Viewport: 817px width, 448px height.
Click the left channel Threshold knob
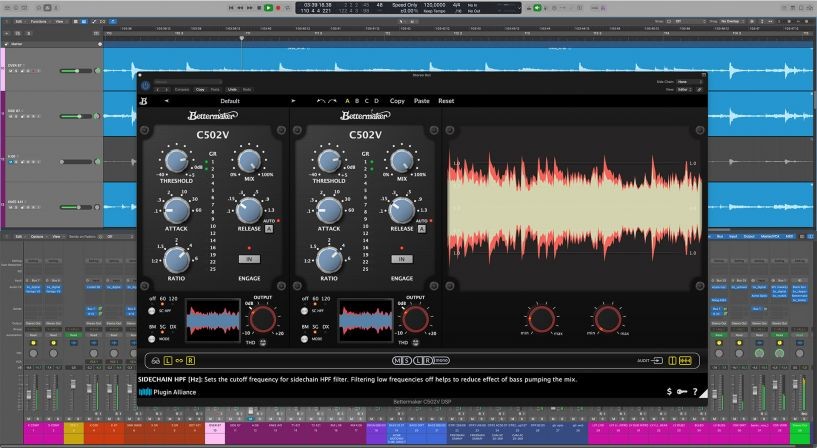tap(176, 160)
